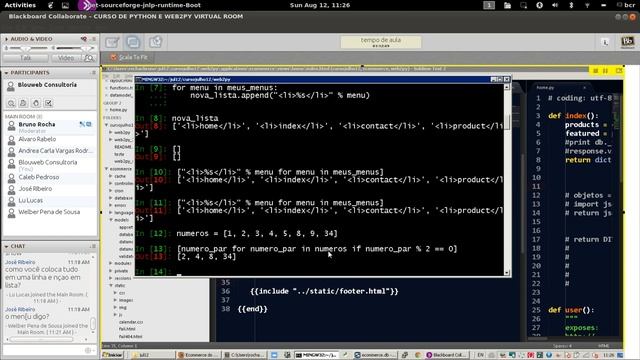Toggle Scale To Fit option
This screenshot has height=360, width=640.
coord(129,57)
